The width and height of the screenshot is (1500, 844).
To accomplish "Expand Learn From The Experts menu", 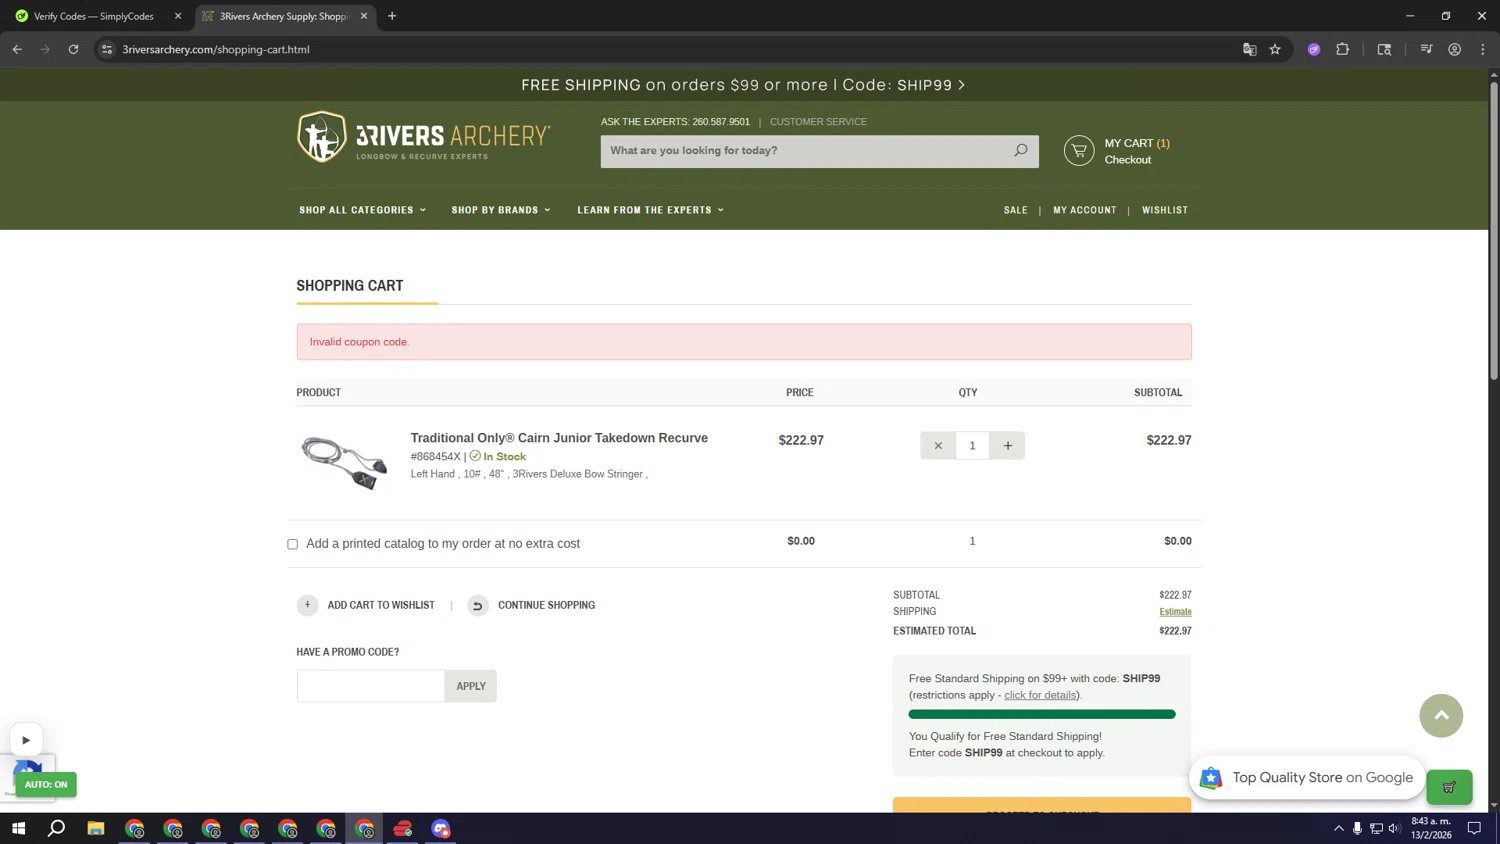I will [650, 210].
